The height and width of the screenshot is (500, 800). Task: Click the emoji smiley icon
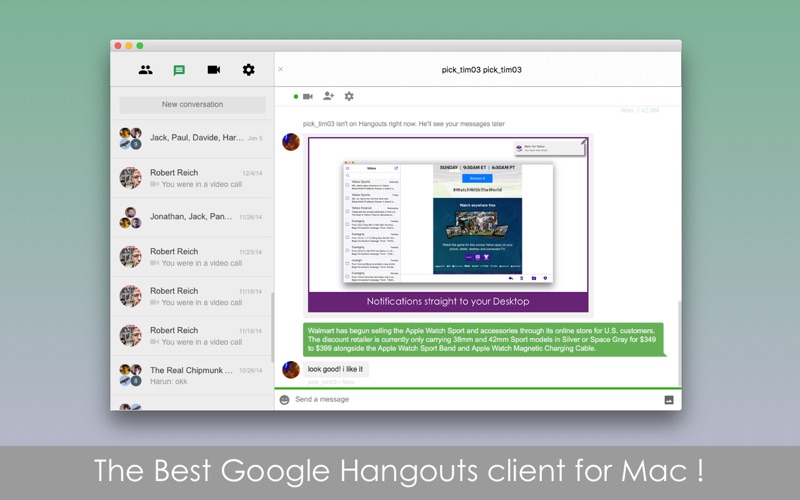click(x=285, y=399)
